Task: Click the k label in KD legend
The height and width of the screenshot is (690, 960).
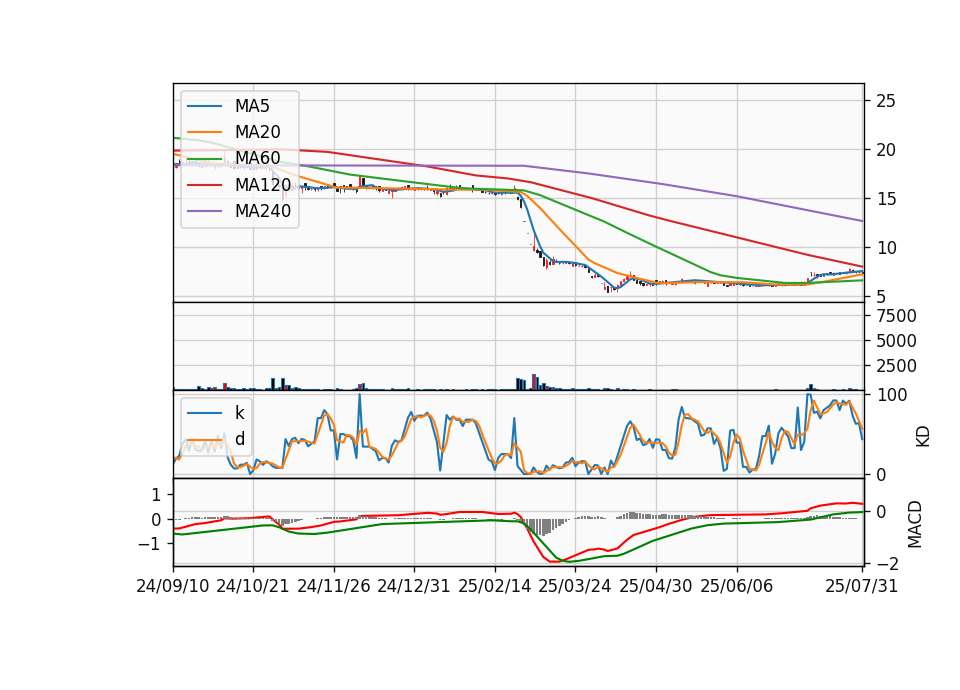Action: tap(239, 413)
